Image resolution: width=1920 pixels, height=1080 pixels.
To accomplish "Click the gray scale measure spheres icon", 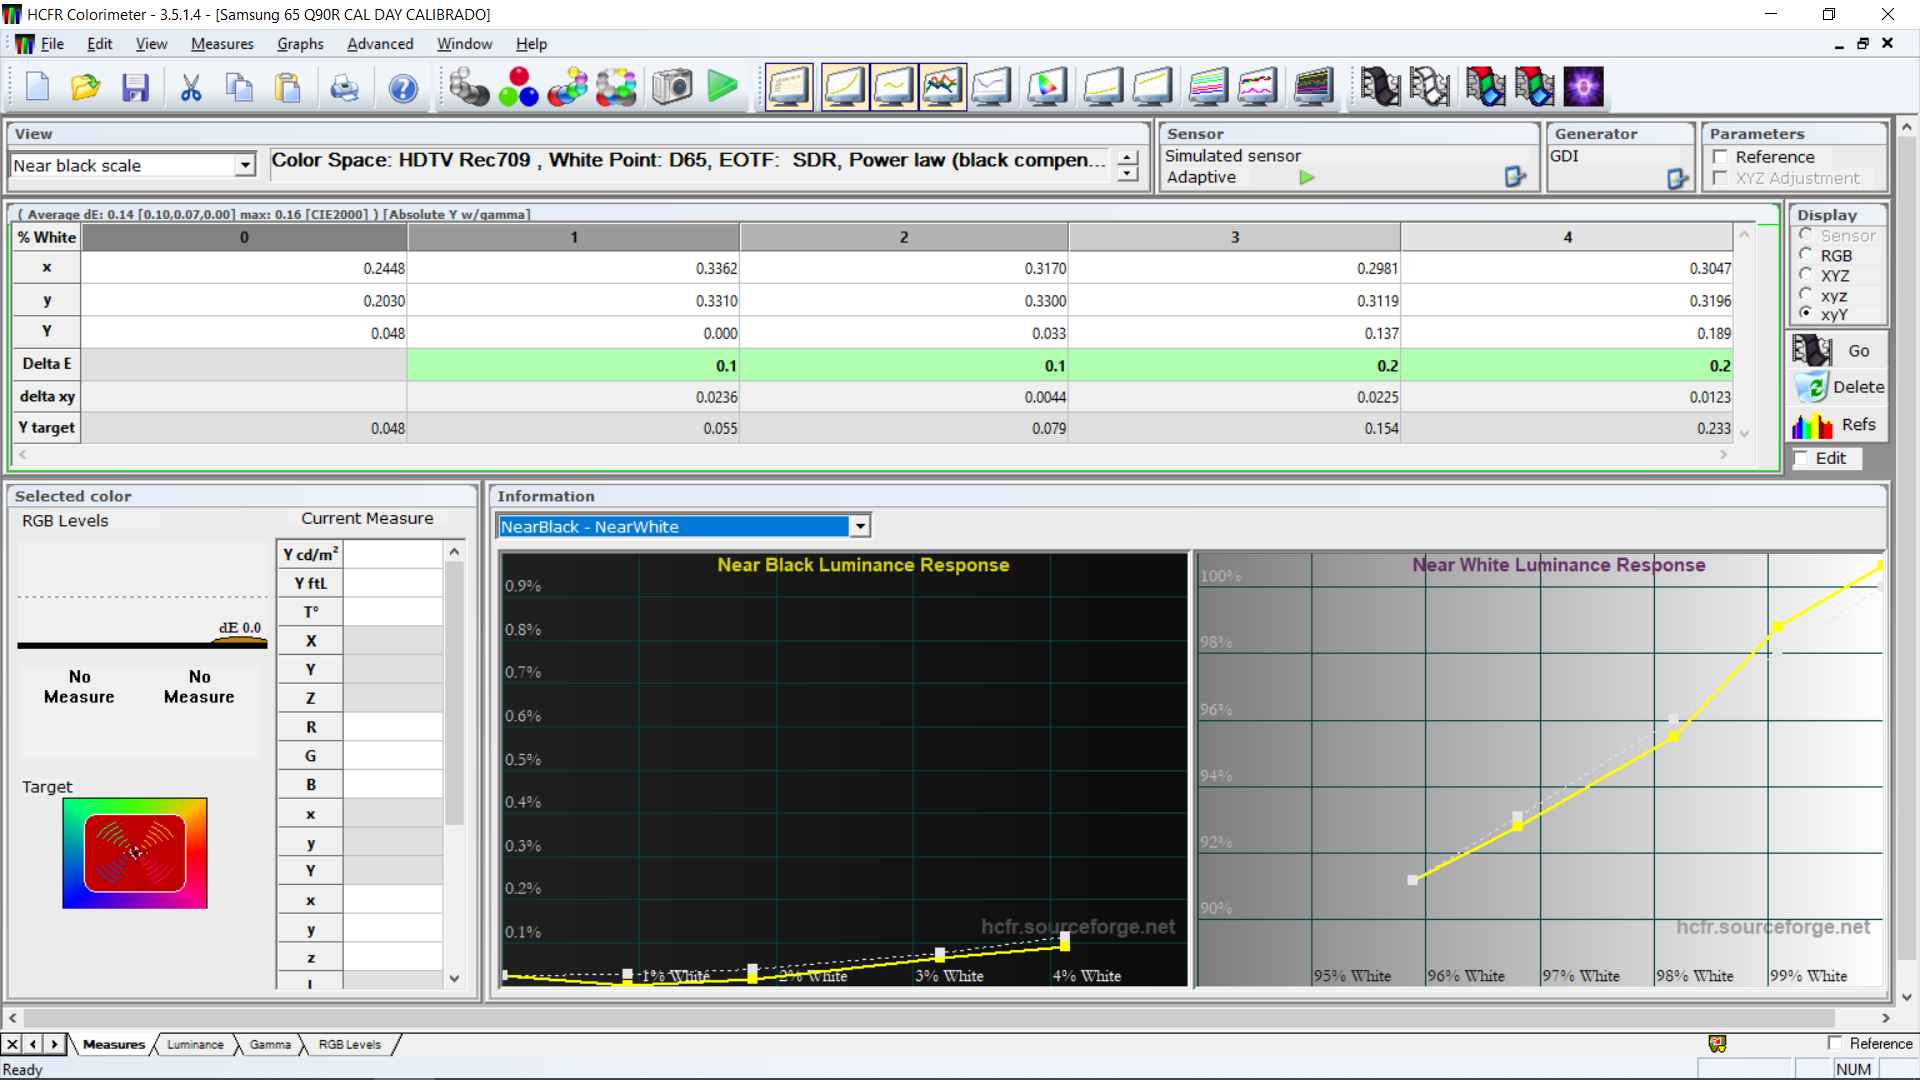I will tap(468, 88).
